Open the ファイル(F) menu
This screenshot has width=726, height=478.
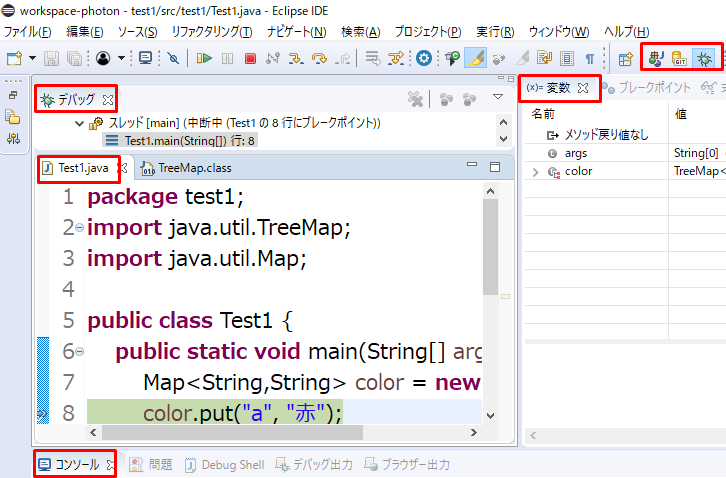[28, 31]
